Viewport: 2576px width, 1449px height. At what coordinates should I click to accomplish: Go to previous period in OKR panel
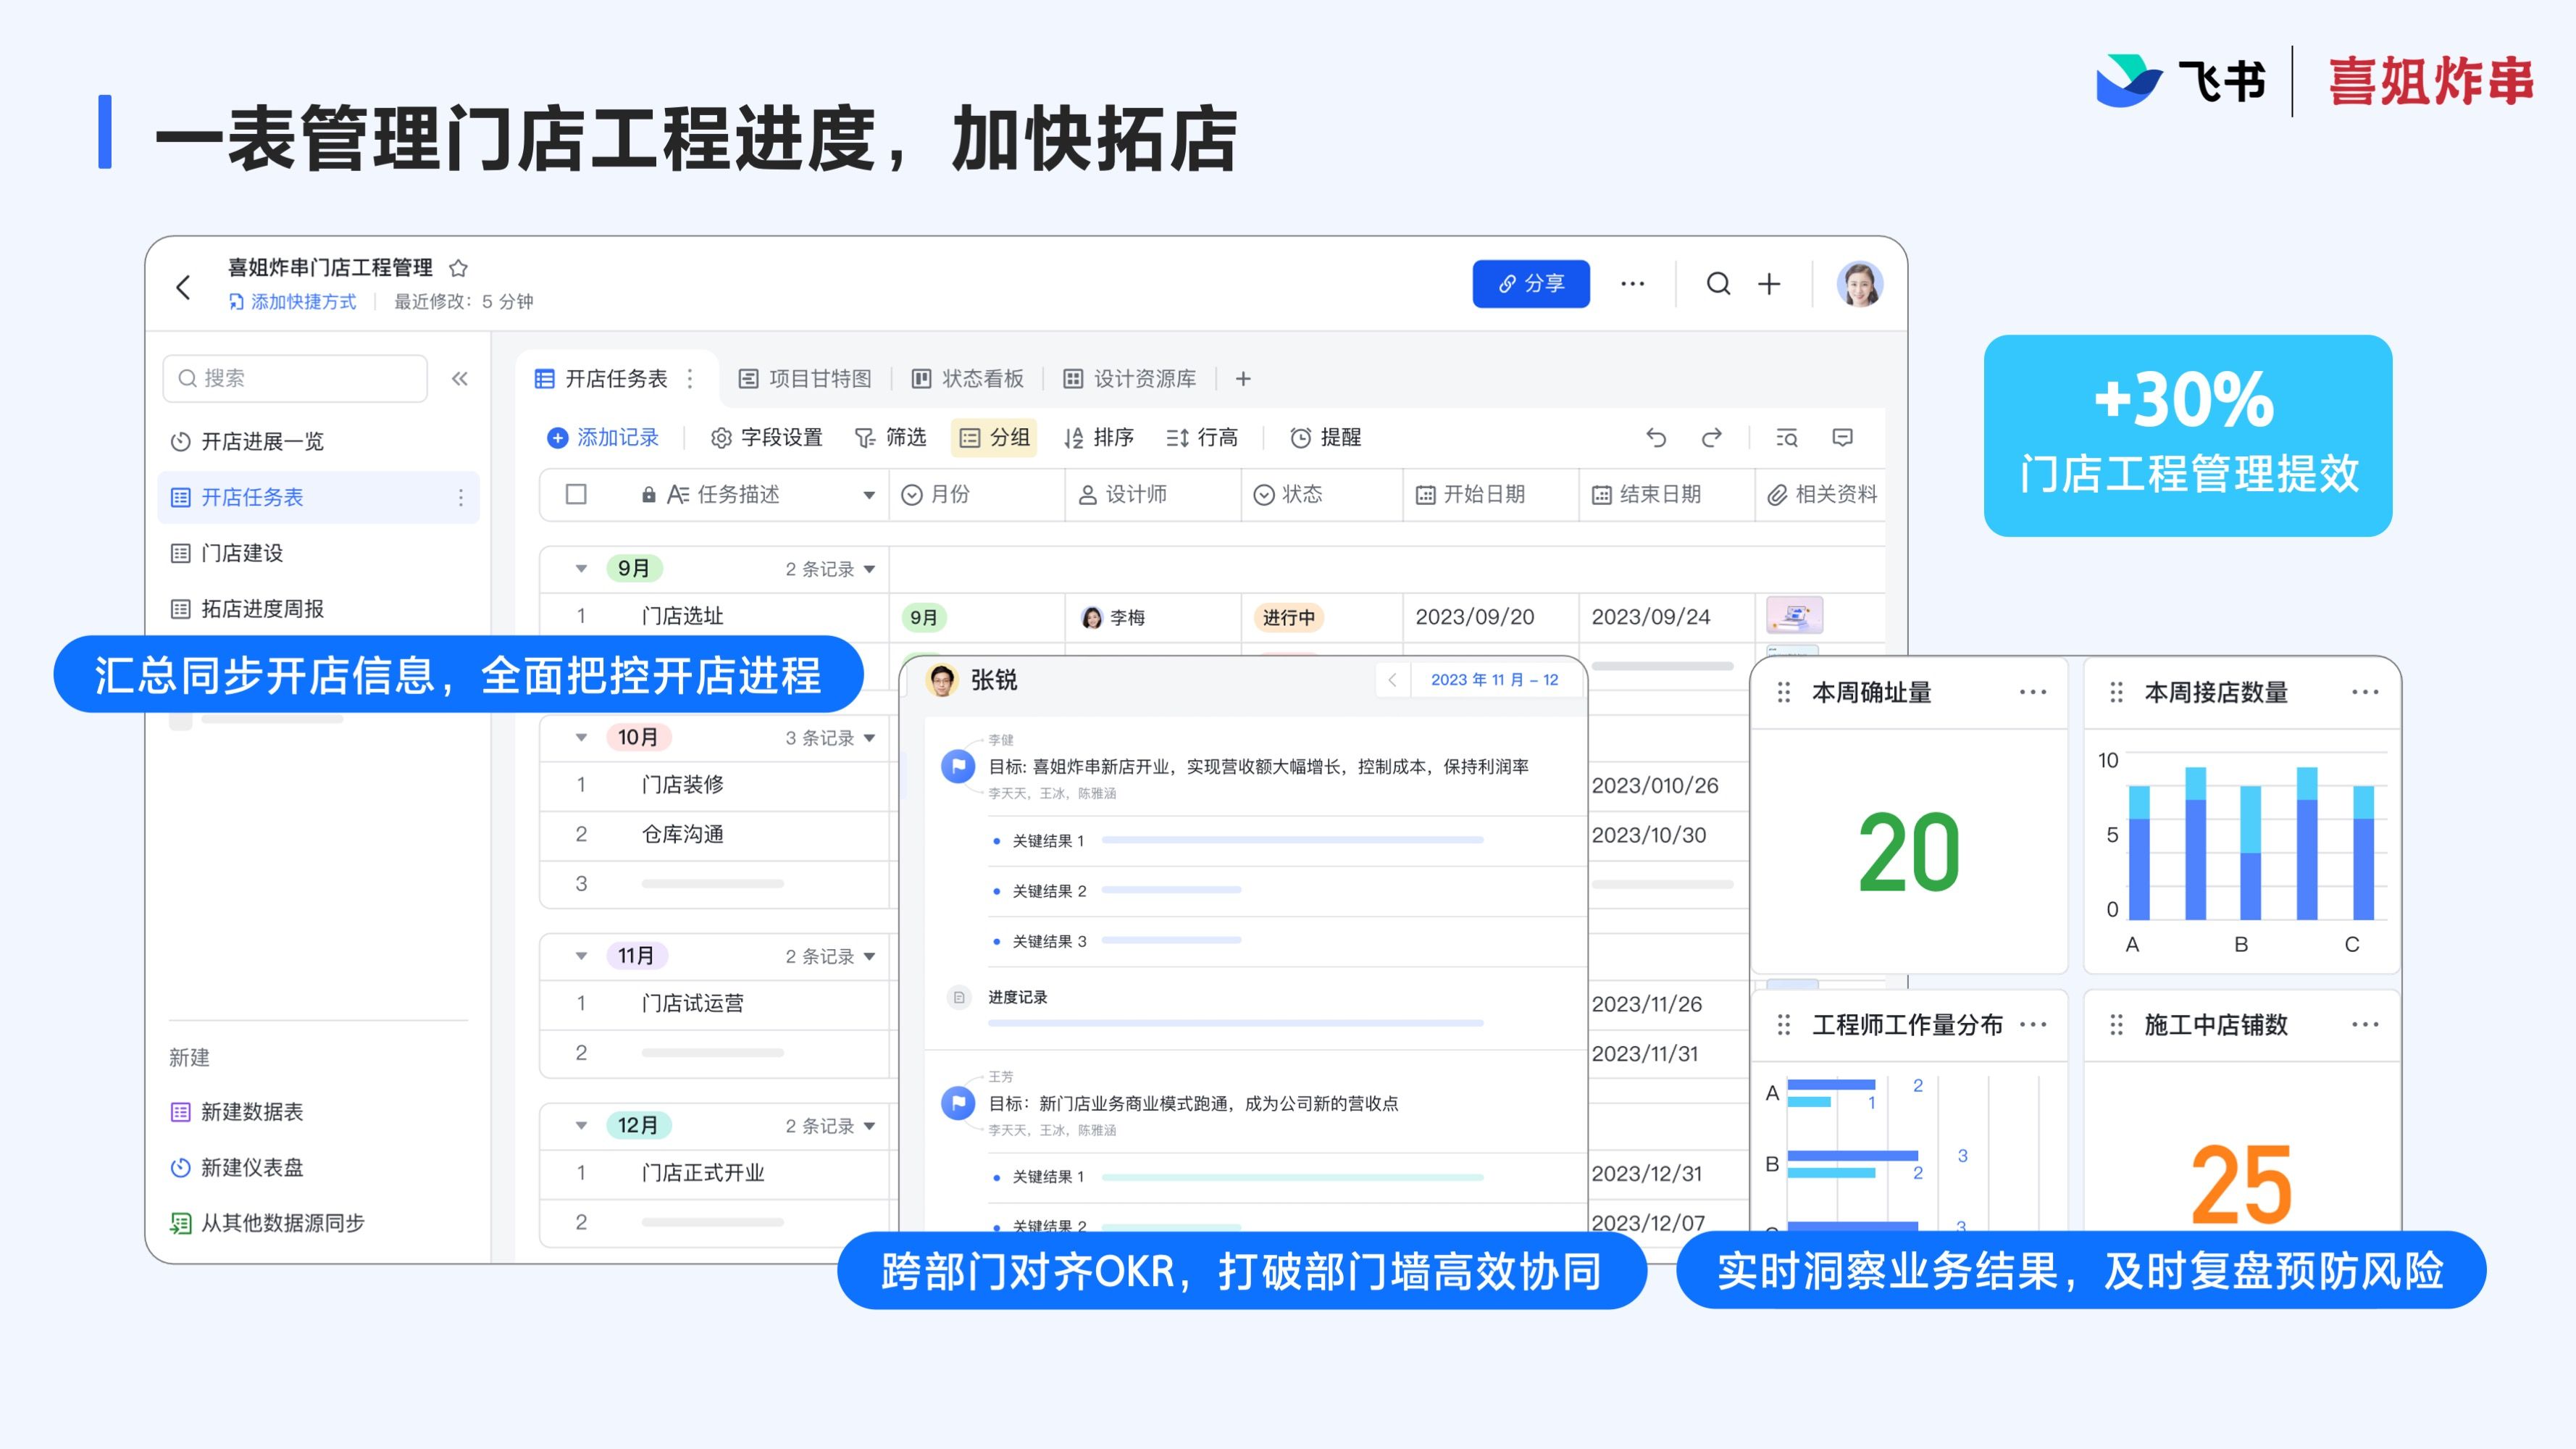[1392, 680]
